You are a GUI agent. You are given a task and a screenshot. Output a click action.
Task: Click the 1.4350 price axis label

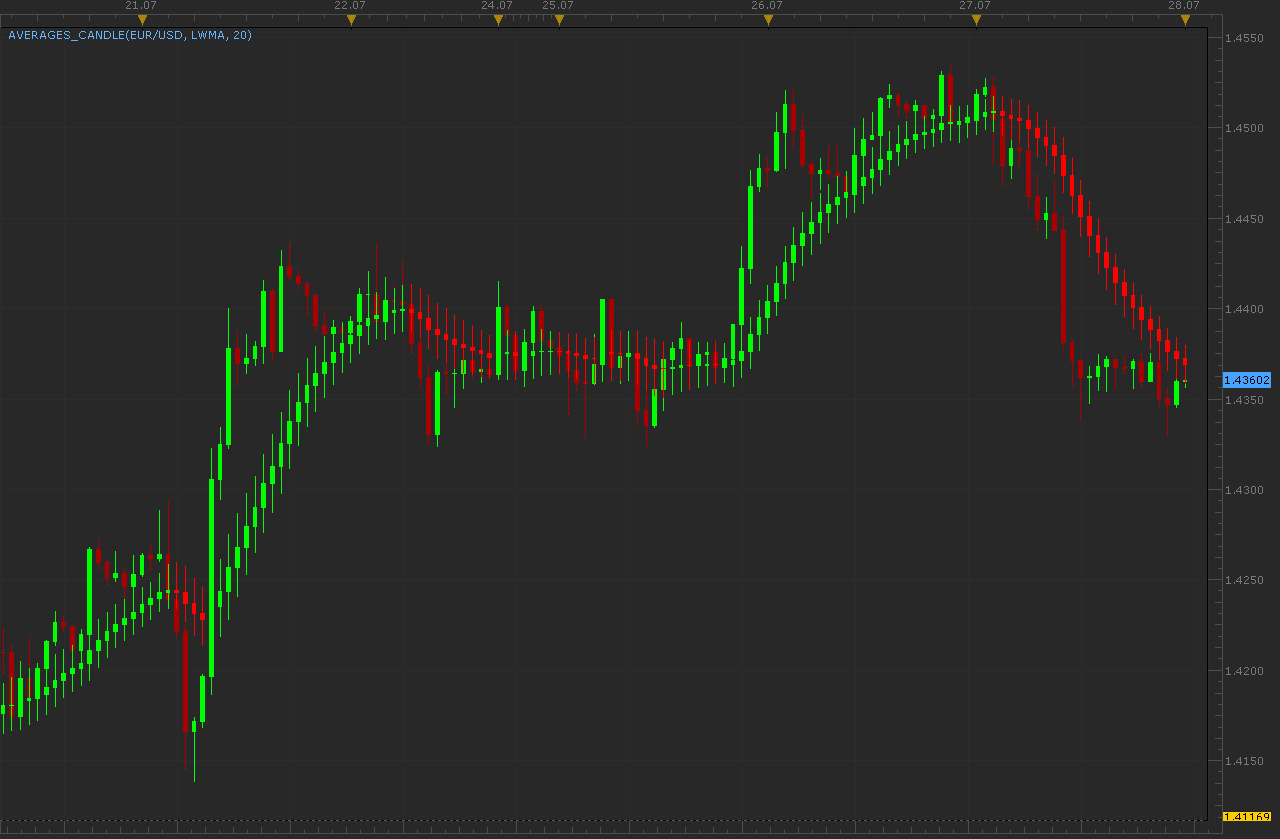1245,400
